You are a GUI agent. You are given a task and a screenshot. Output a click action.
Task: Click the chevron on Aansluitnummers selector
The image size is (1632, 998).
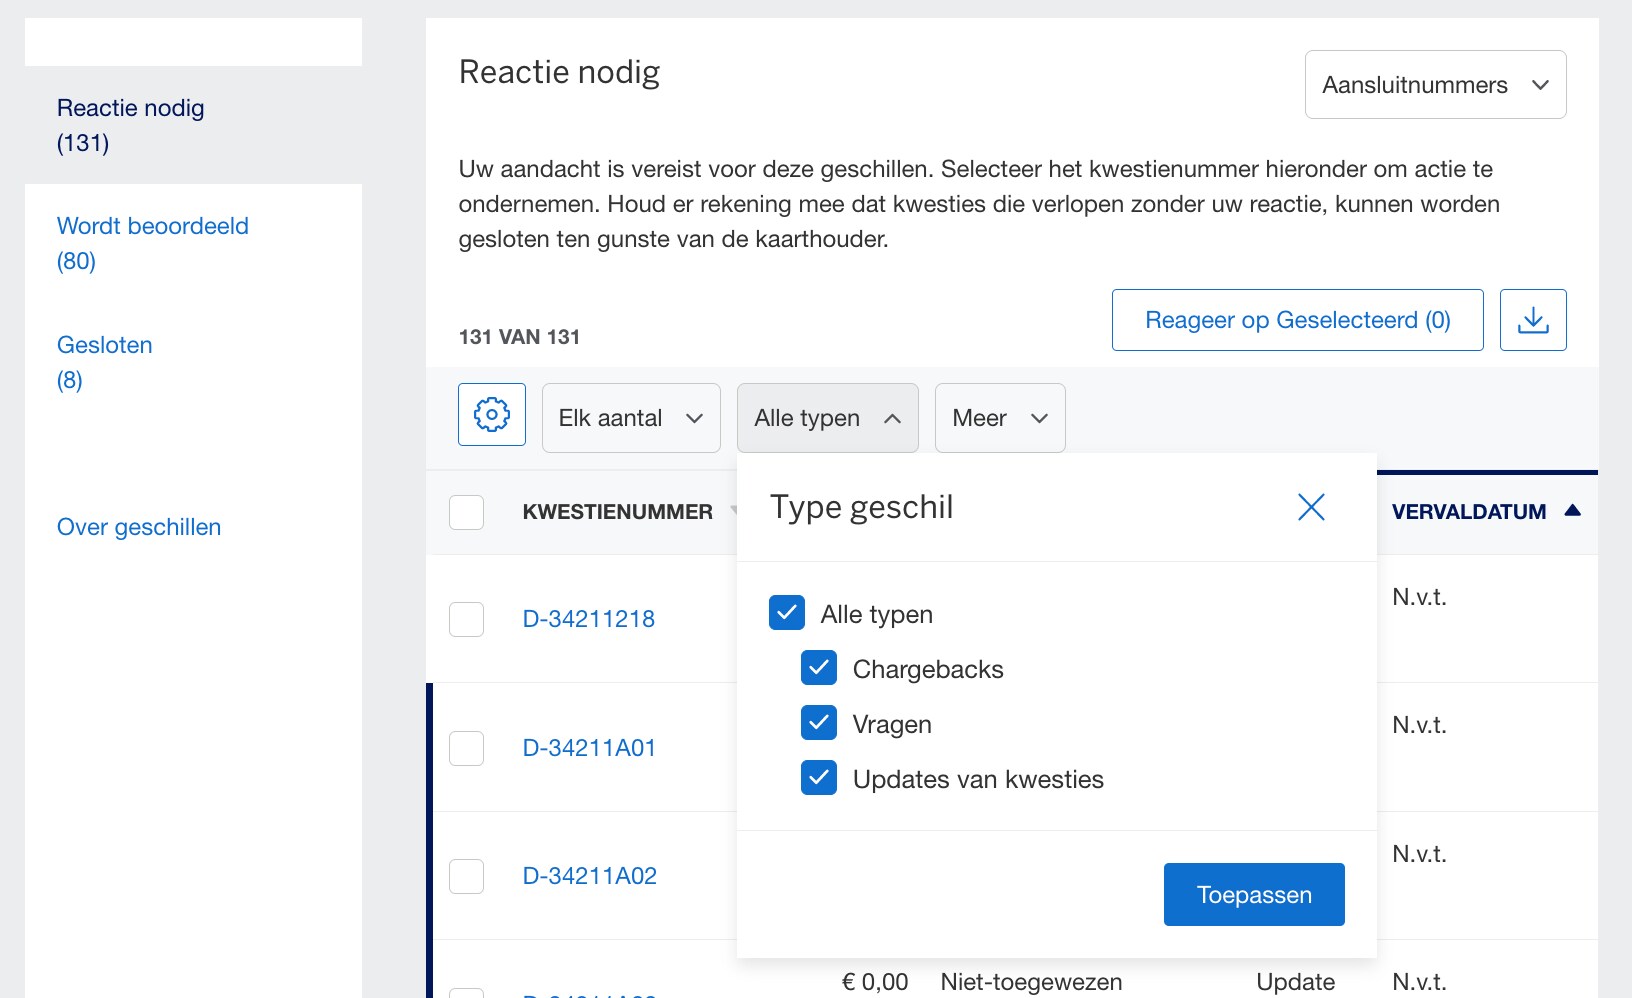1541,84
